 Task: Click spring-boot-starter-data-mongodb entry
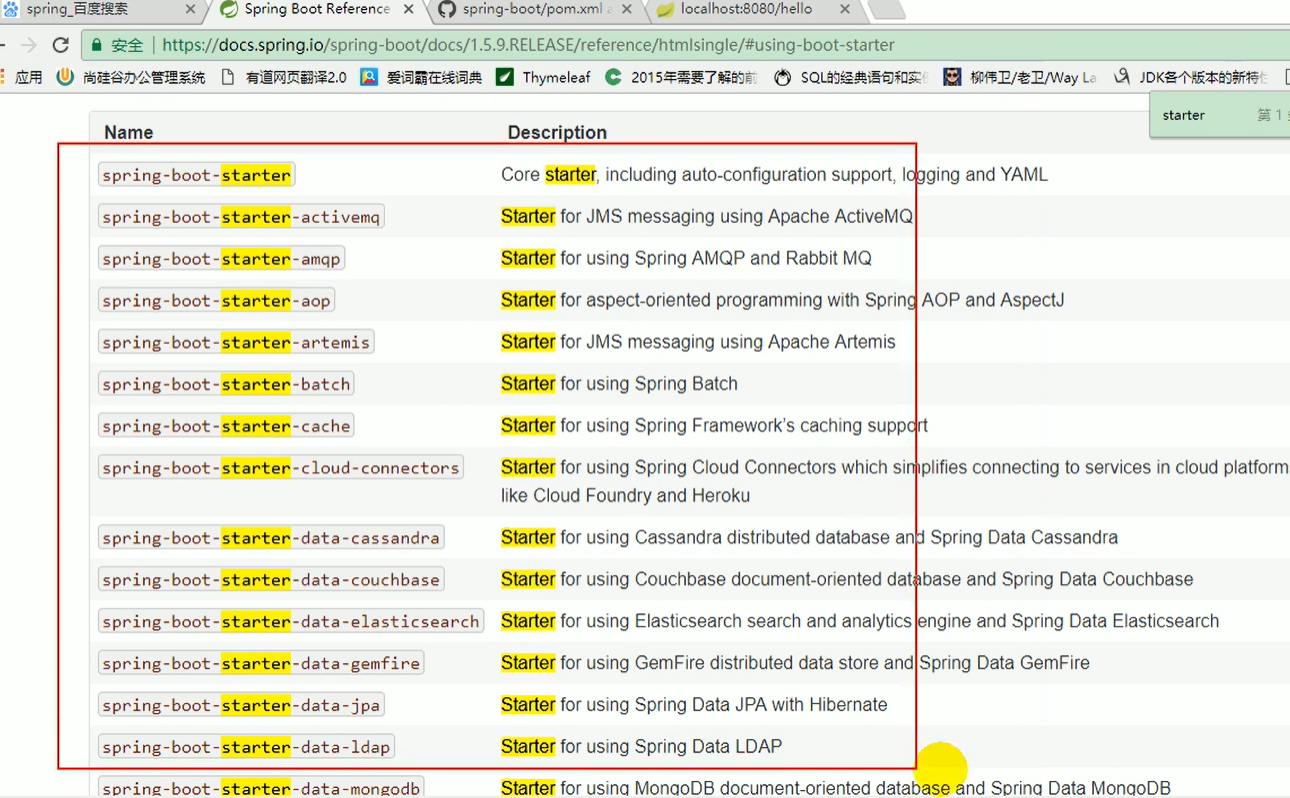(x=261, y=788)
